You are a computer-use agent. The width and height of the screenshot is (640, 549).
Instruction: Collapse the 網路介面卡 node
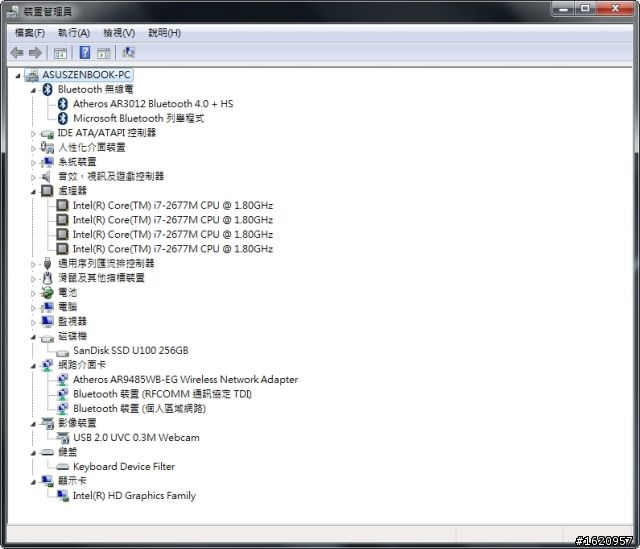pos(33,366)
